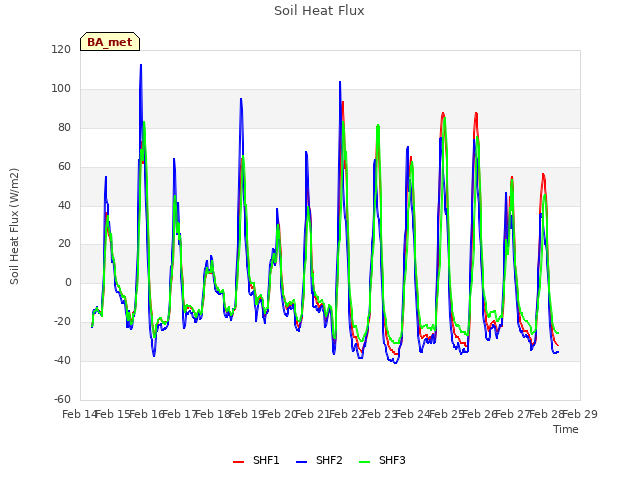
Task: Click the -60 y-axis tick label
Action: coord(62,399)
